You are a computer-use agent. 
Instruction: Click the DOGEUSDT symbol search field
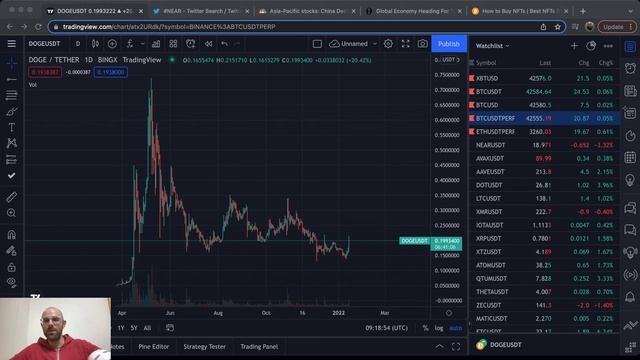pos(44,44)
